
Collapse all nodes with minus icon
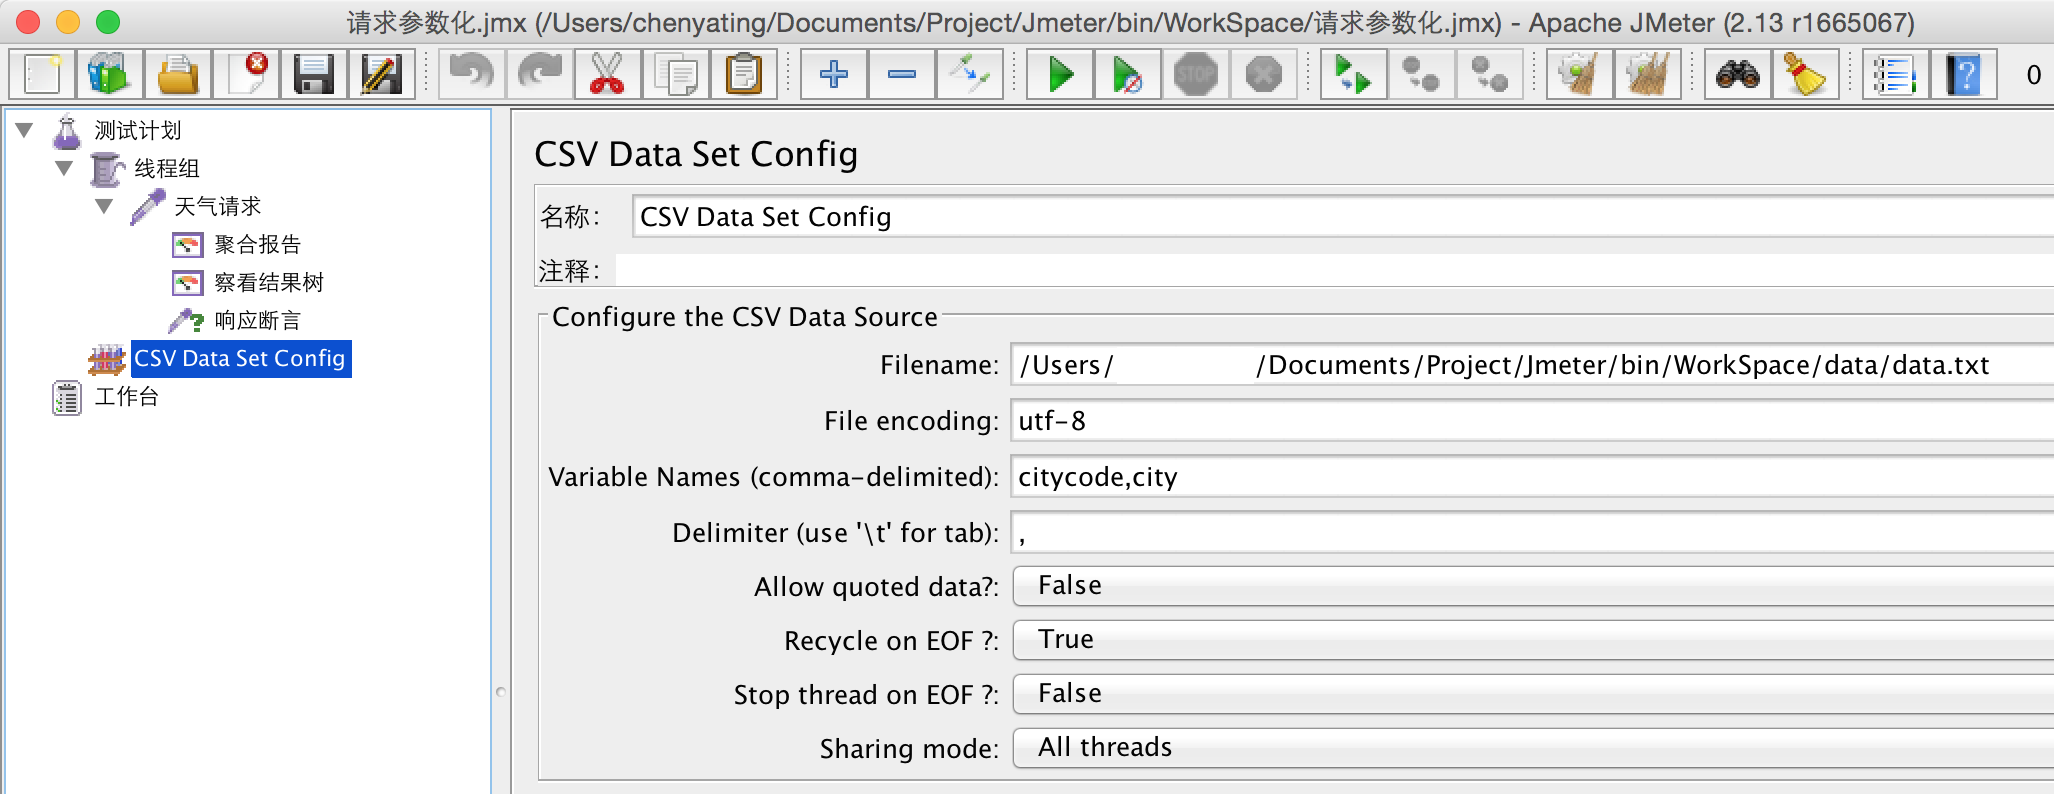click(902, 74)
